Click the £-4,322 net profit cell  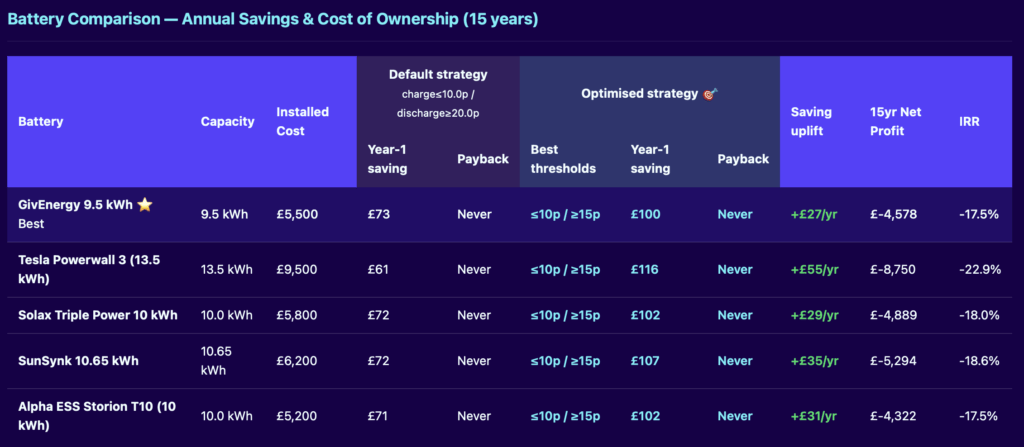click(896, 415)
